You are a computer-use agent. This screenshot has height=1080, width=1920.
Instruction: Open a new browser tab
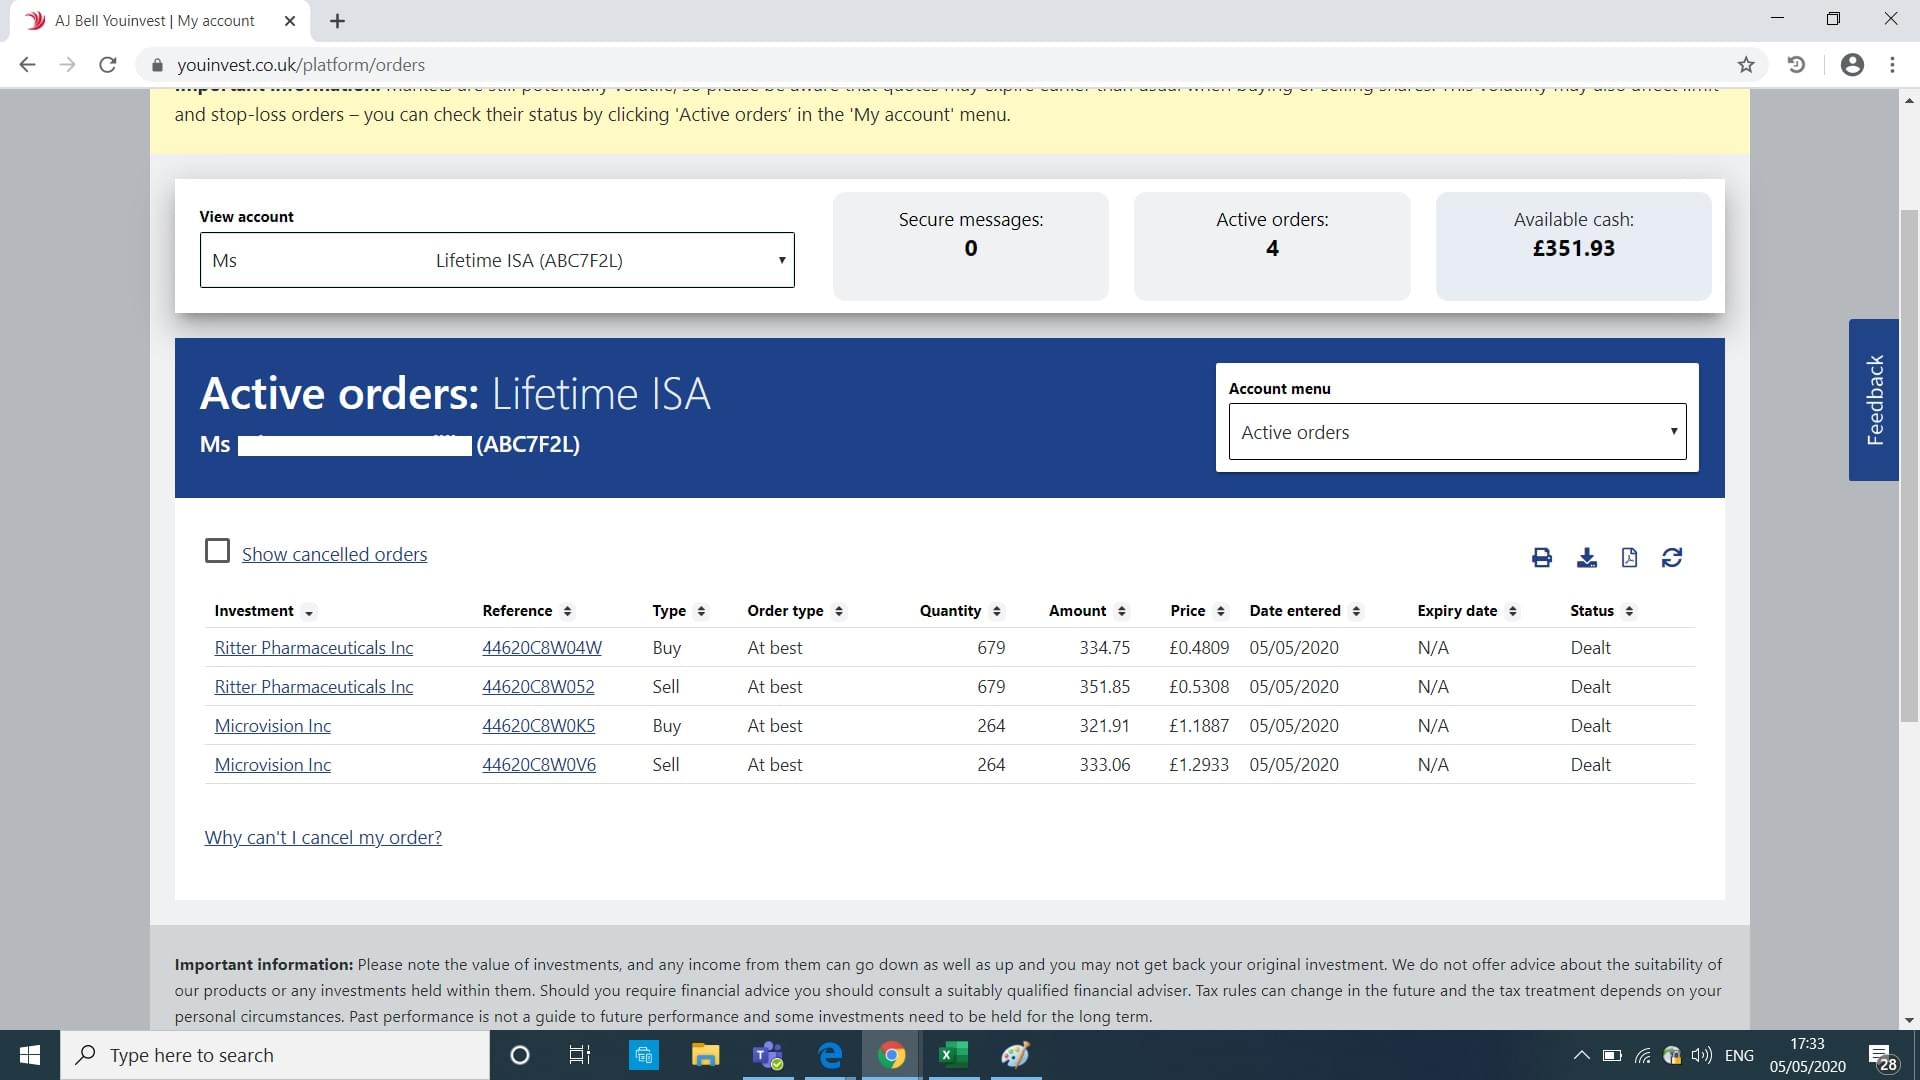coord(337,21)
